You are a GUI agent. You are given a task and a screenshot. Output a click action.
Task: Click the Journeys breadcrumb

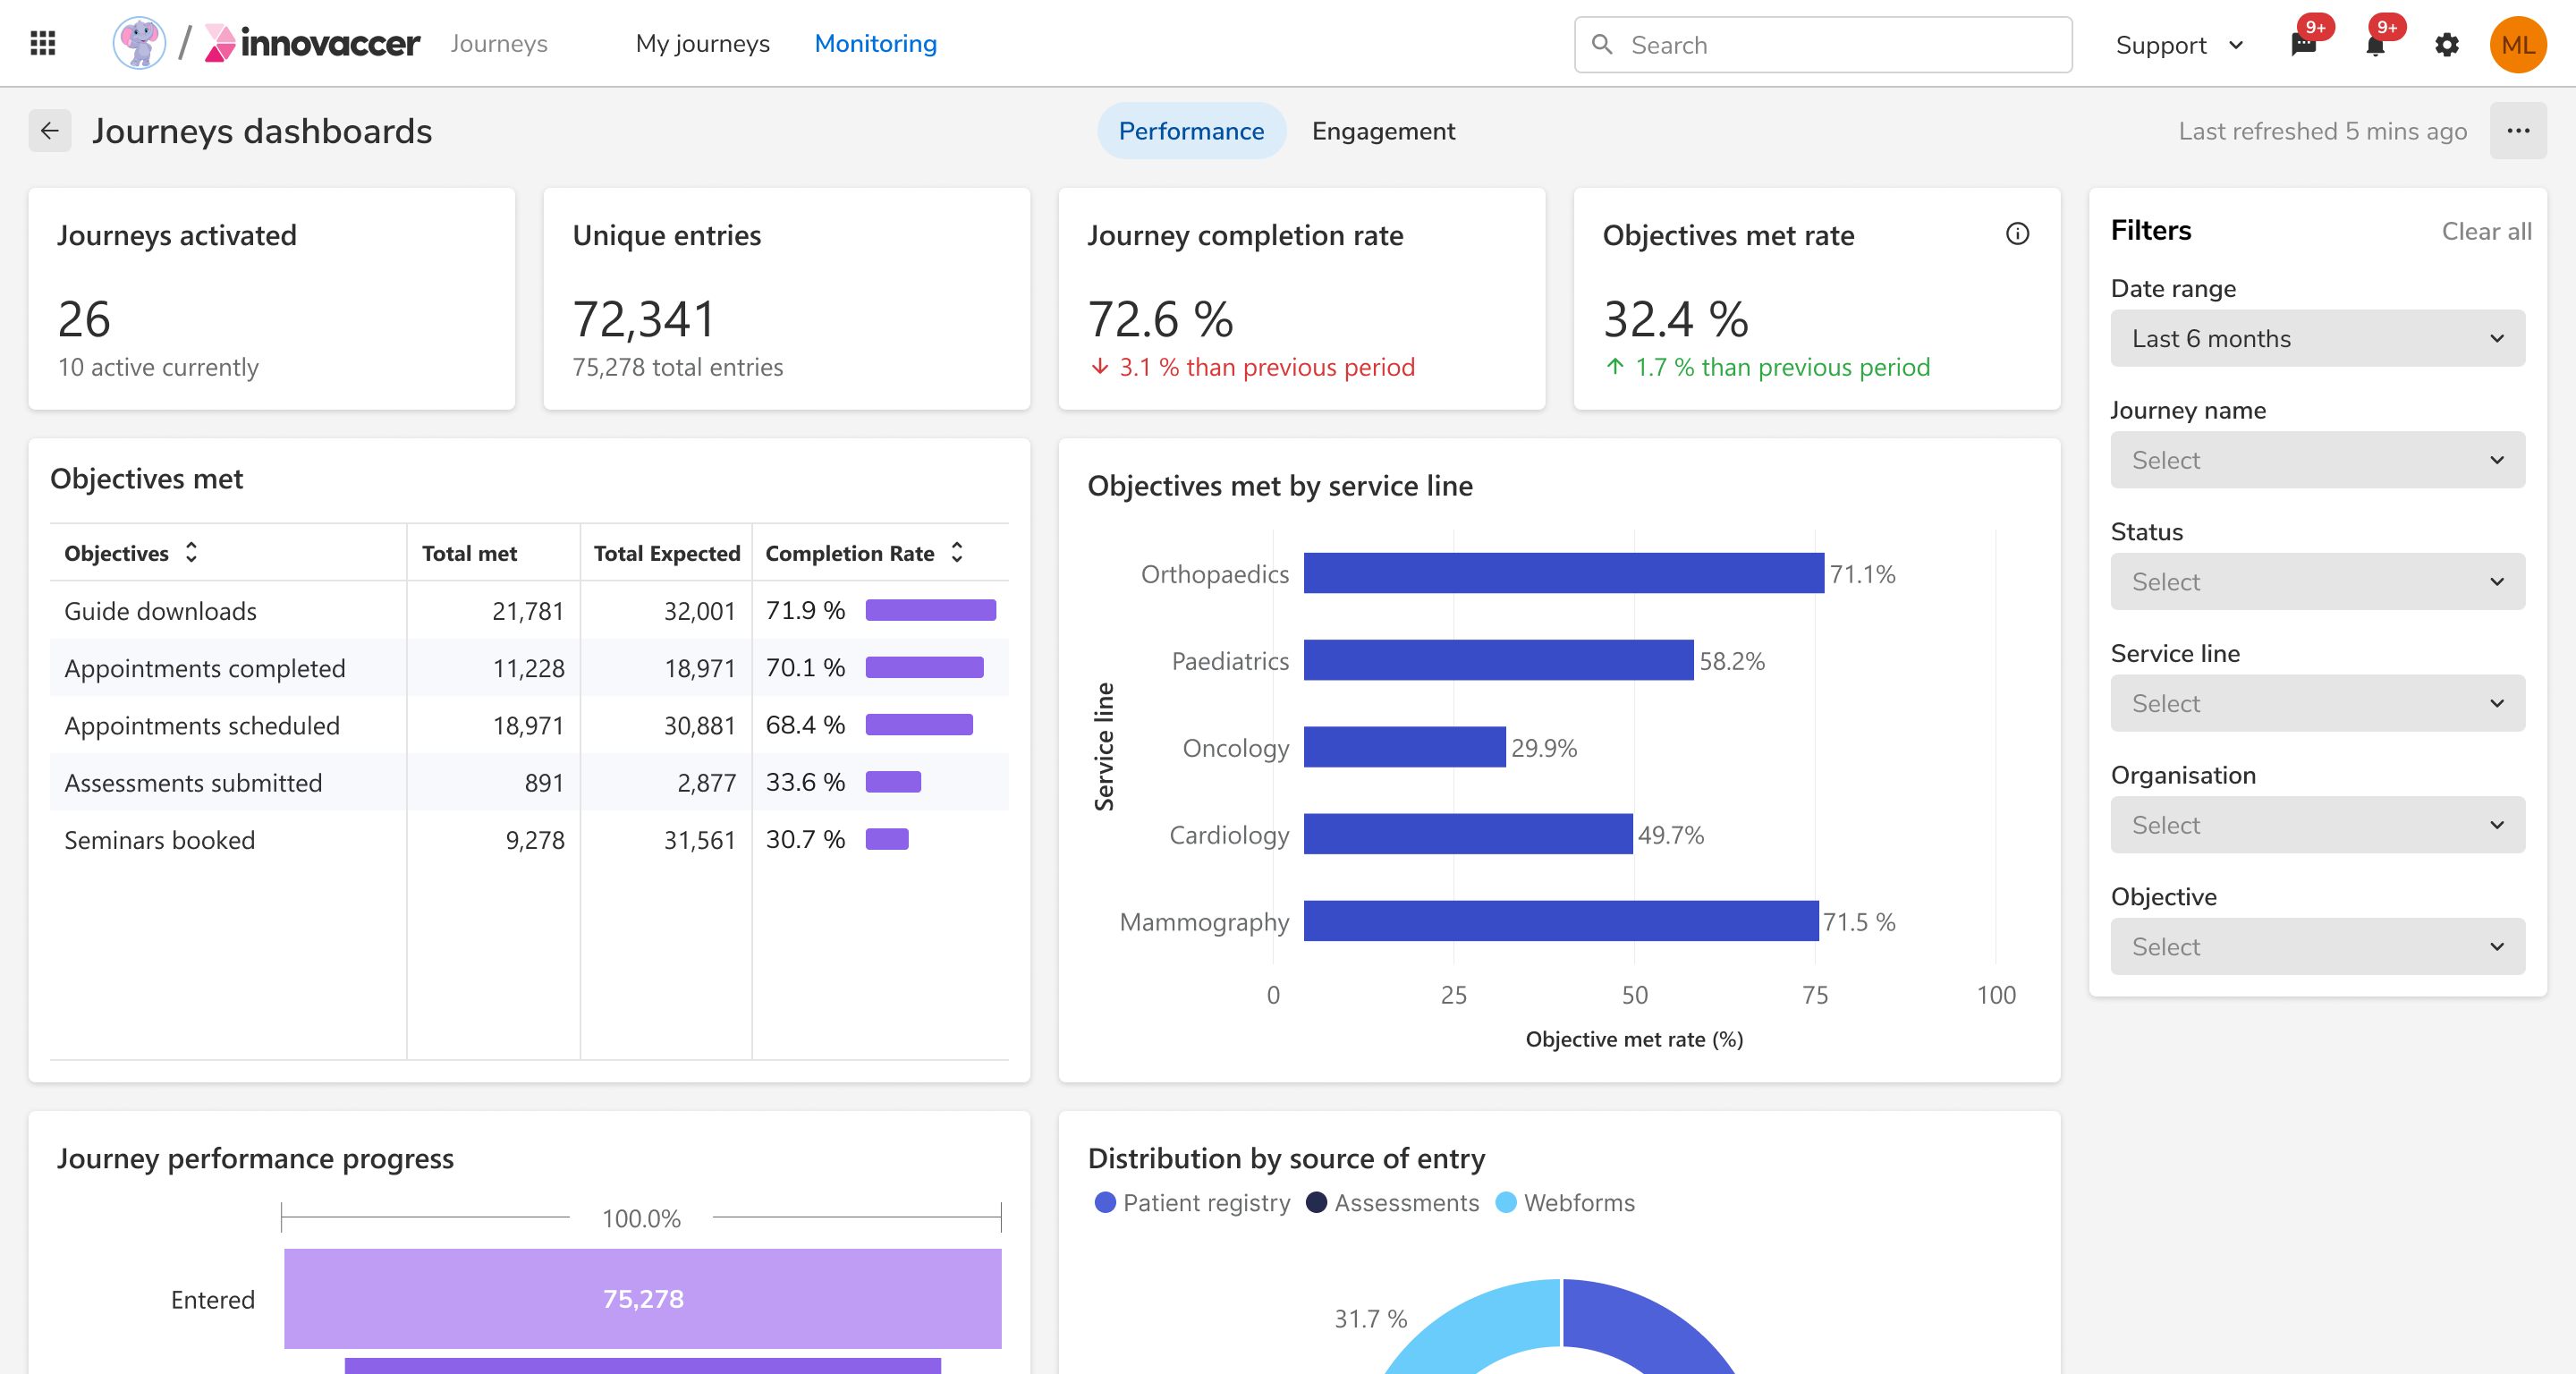pyautogui.click(x=499, y=44)
